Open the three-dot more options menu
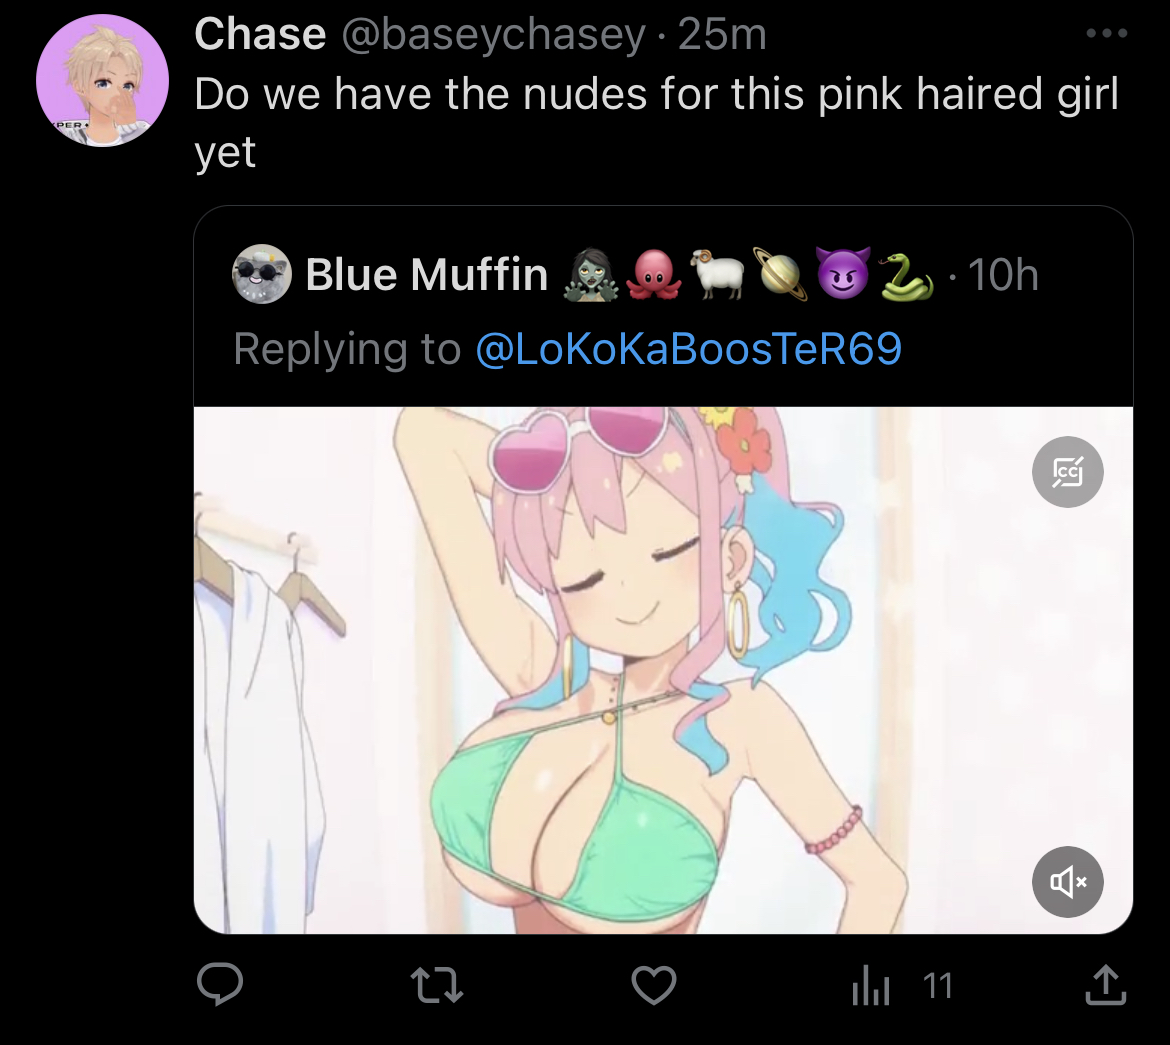1170x1045 pixels. [1107, 33]
